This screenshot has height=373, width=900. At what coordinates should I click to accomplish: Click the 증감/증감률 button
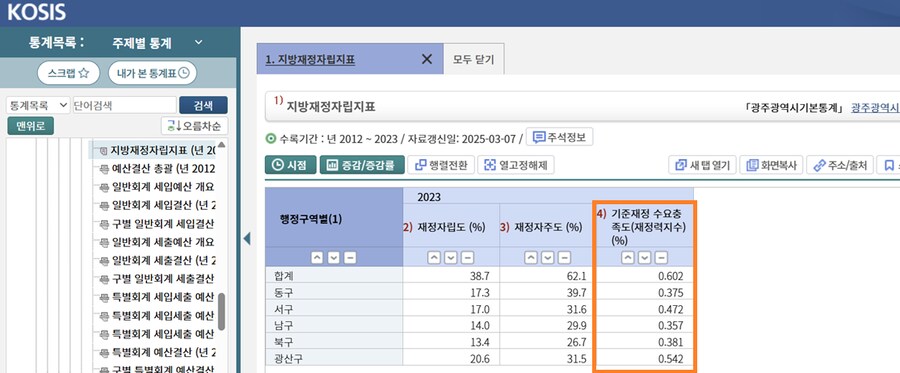(x=362, y=165)
